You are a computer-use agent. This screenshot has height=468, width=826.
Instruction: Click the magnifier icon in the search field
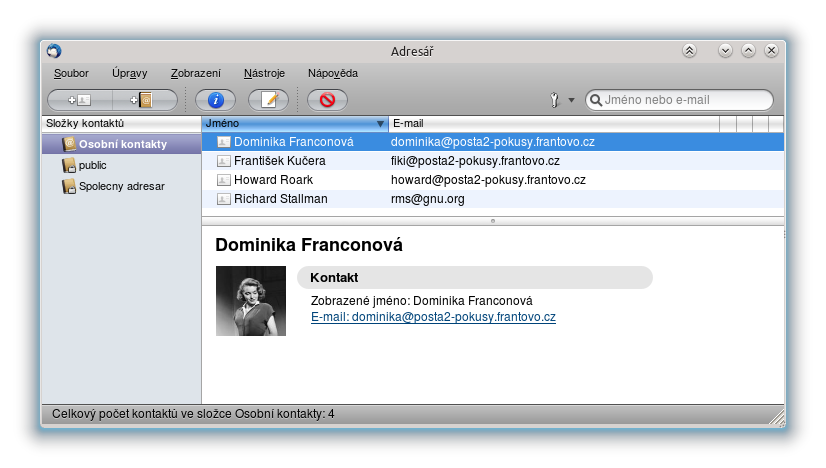595,100
